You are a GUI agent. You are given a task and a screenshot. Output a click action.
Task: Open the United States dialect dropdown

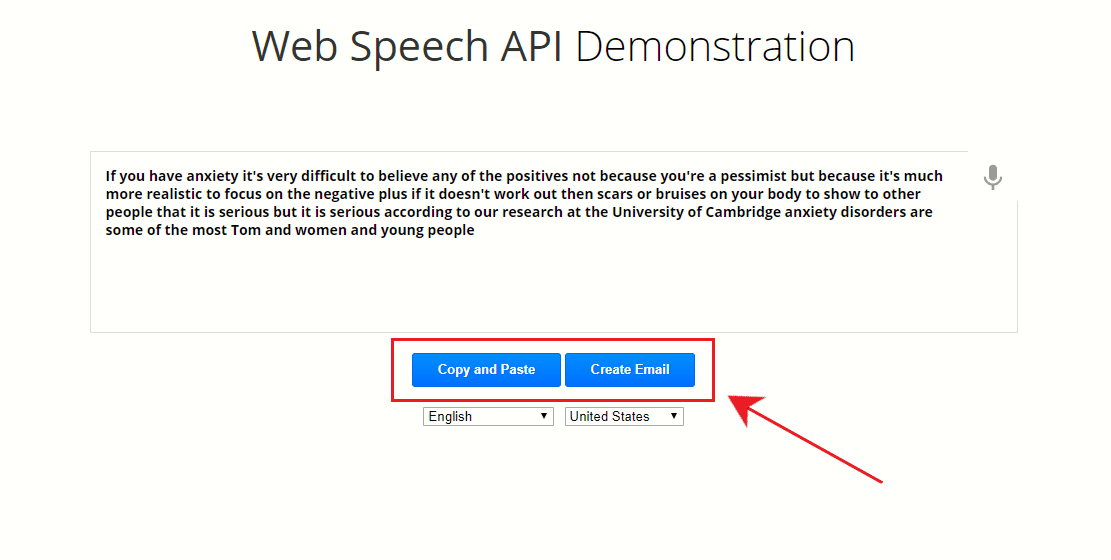(x=623, y=417)
